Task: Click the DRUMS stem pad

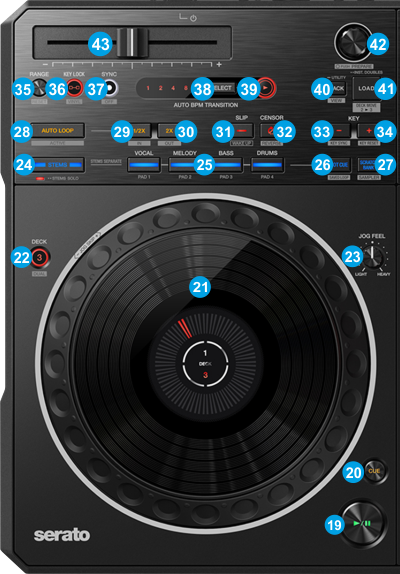Action: tap(267, 165)
